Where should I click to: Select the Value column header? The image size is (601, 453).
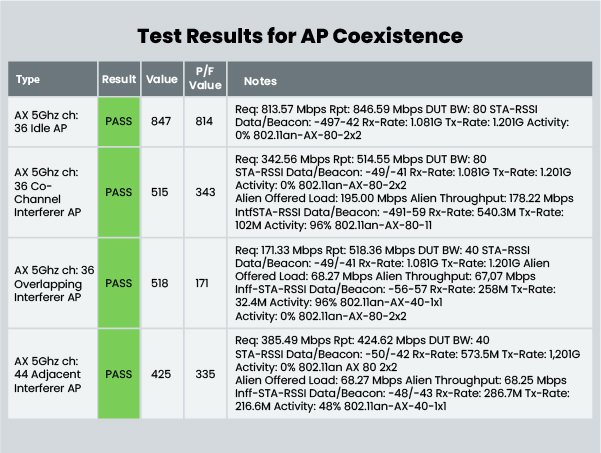point(162,80)
